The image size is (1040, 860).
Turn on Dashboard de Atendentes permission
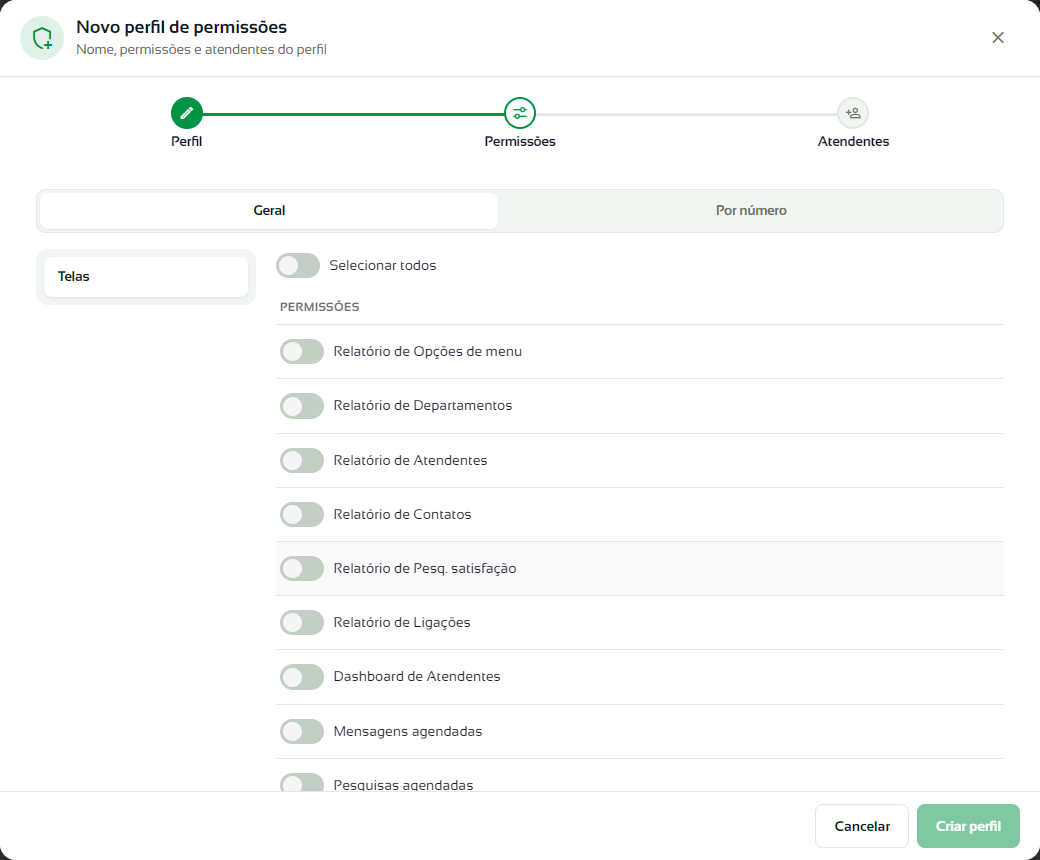302,677
